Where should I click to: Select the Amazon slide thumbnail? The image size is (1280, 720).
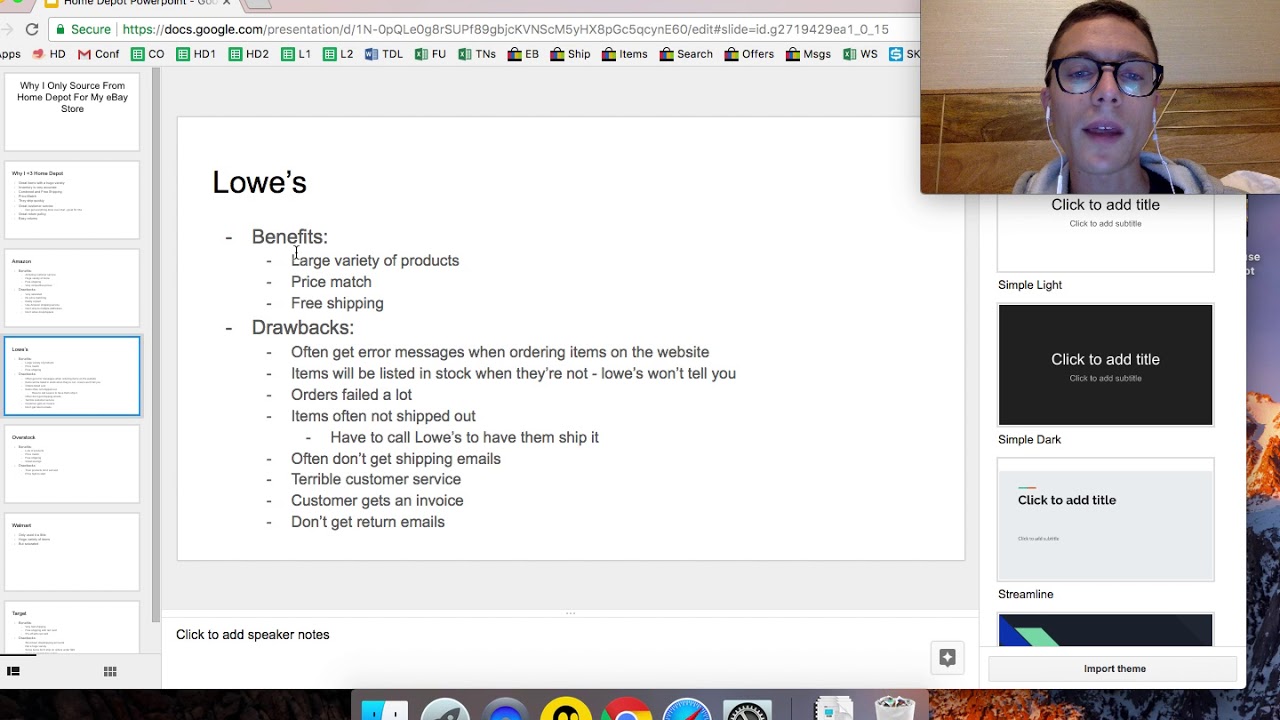tap(72, 288)
